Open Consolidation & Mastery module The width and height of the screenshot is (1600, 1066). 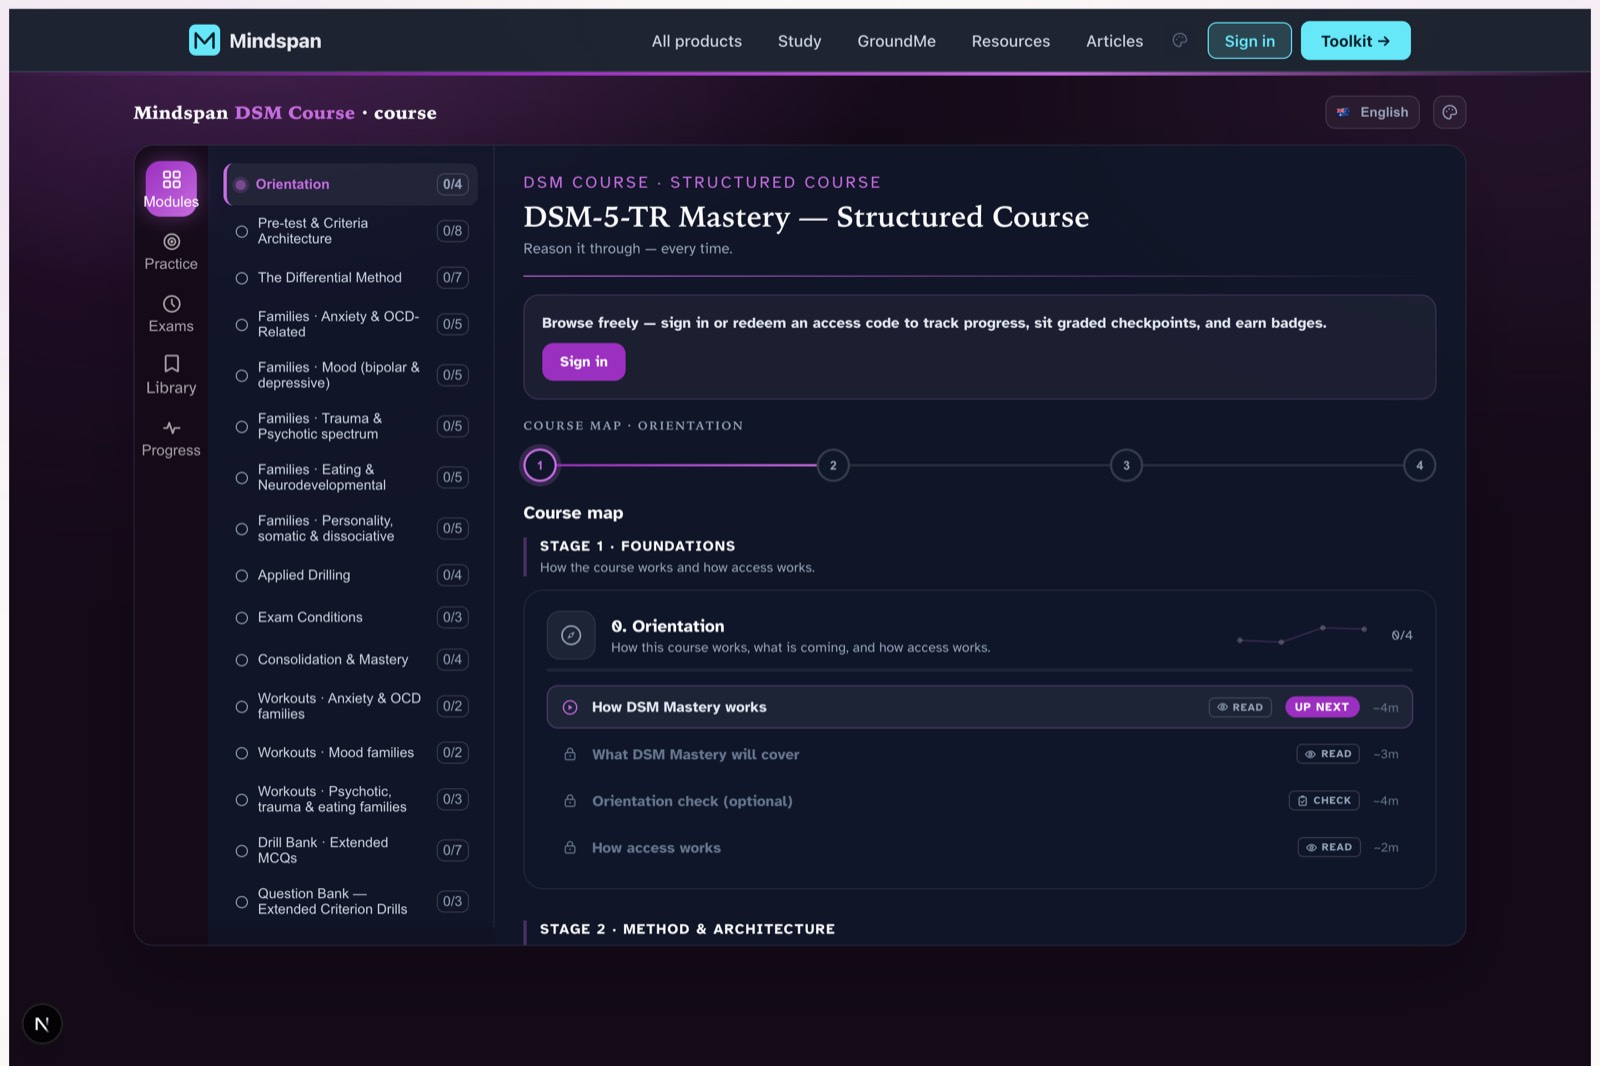(351, 660)
